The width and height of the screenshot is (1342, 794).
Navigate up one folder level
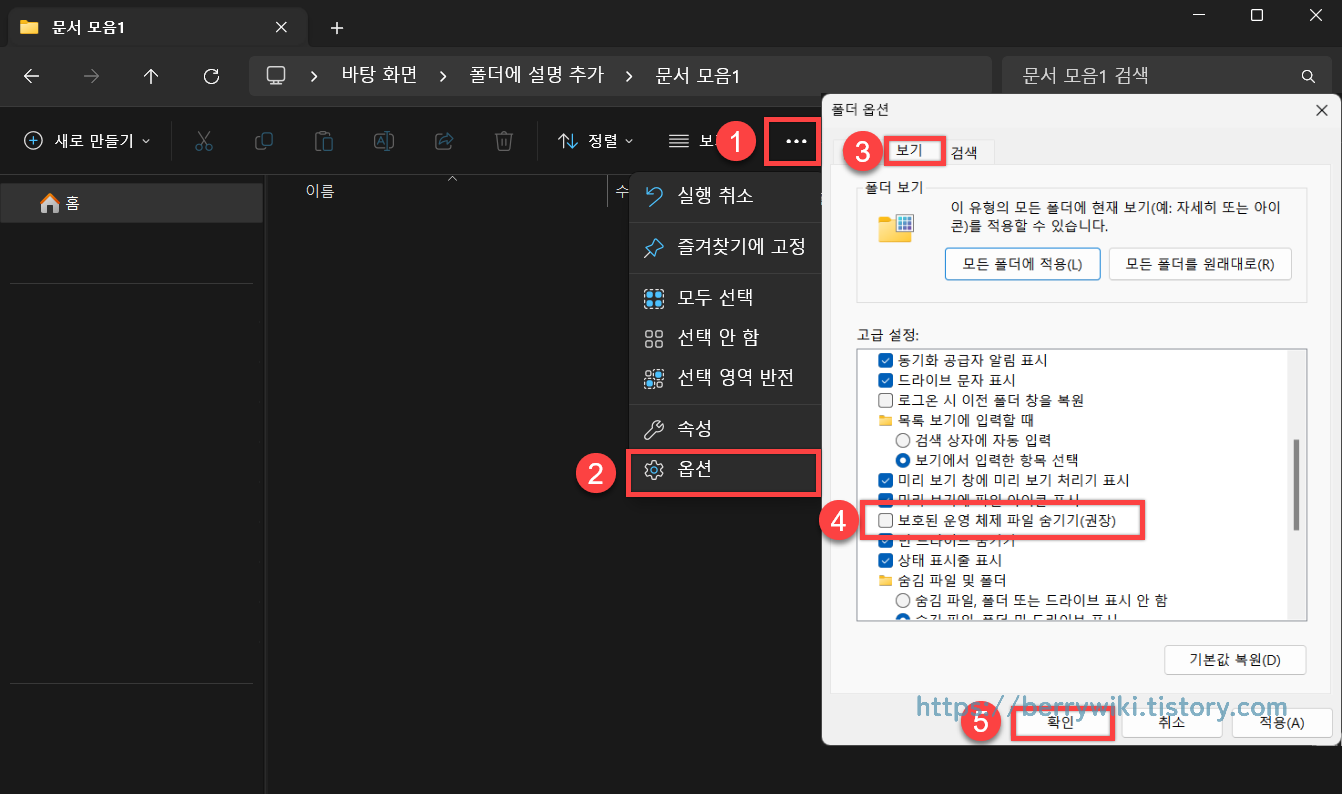[x=151, y=75]
